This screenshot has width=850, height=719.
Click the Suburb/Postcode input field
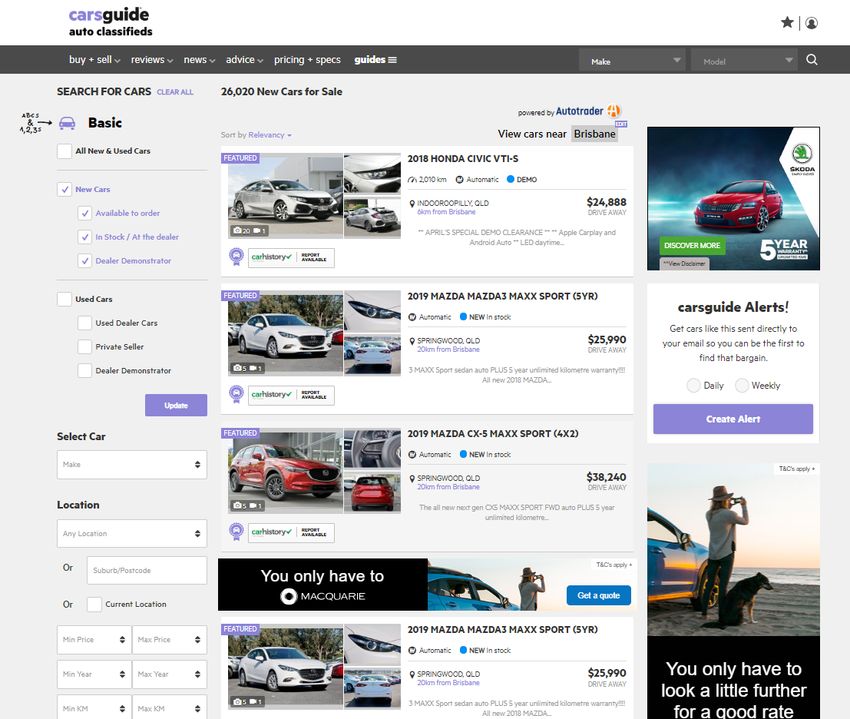click(147, 570)
